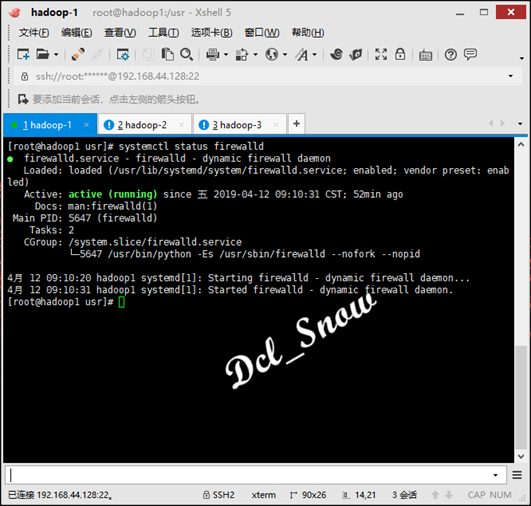This screenshot has height=506, width=531.
Task: Click the xterm status bar entry
Action: (263, 495)
